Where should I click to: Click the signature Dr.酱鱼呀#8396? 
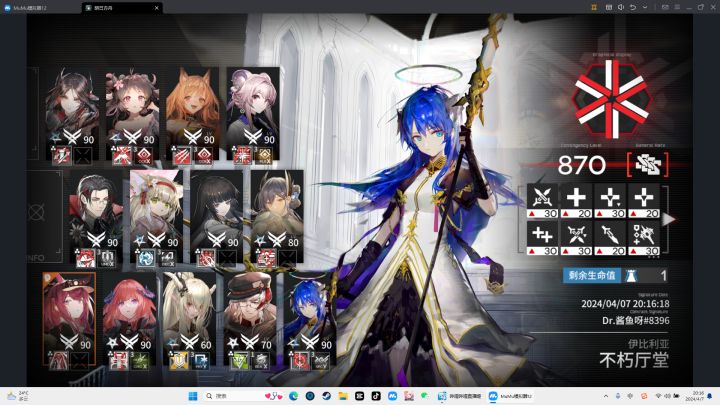tap(636, 321)
